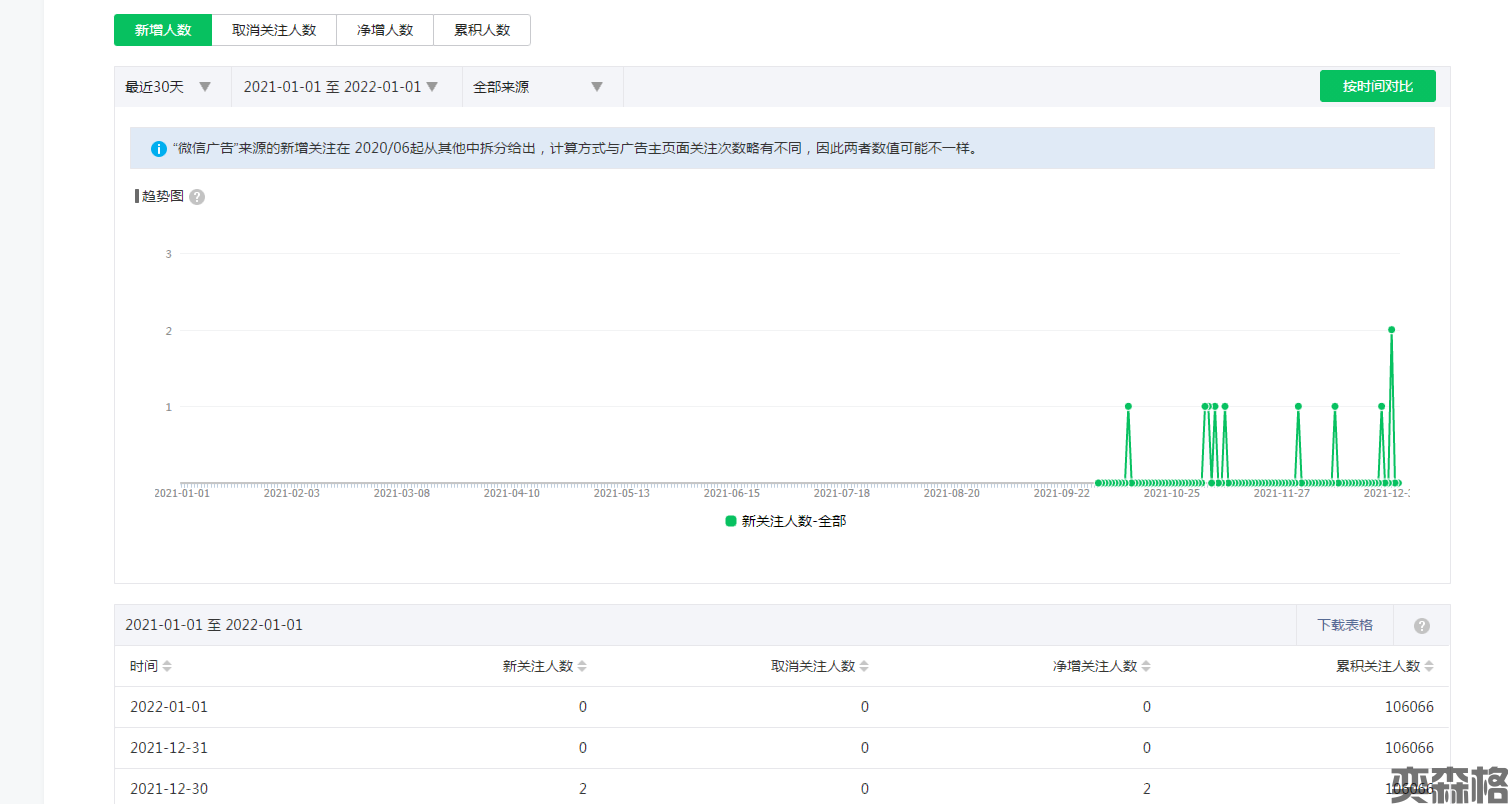Click the peak data point valued 2
Image resolution: width=1508 pixels, height=804 pixels.
(1391, 329)
